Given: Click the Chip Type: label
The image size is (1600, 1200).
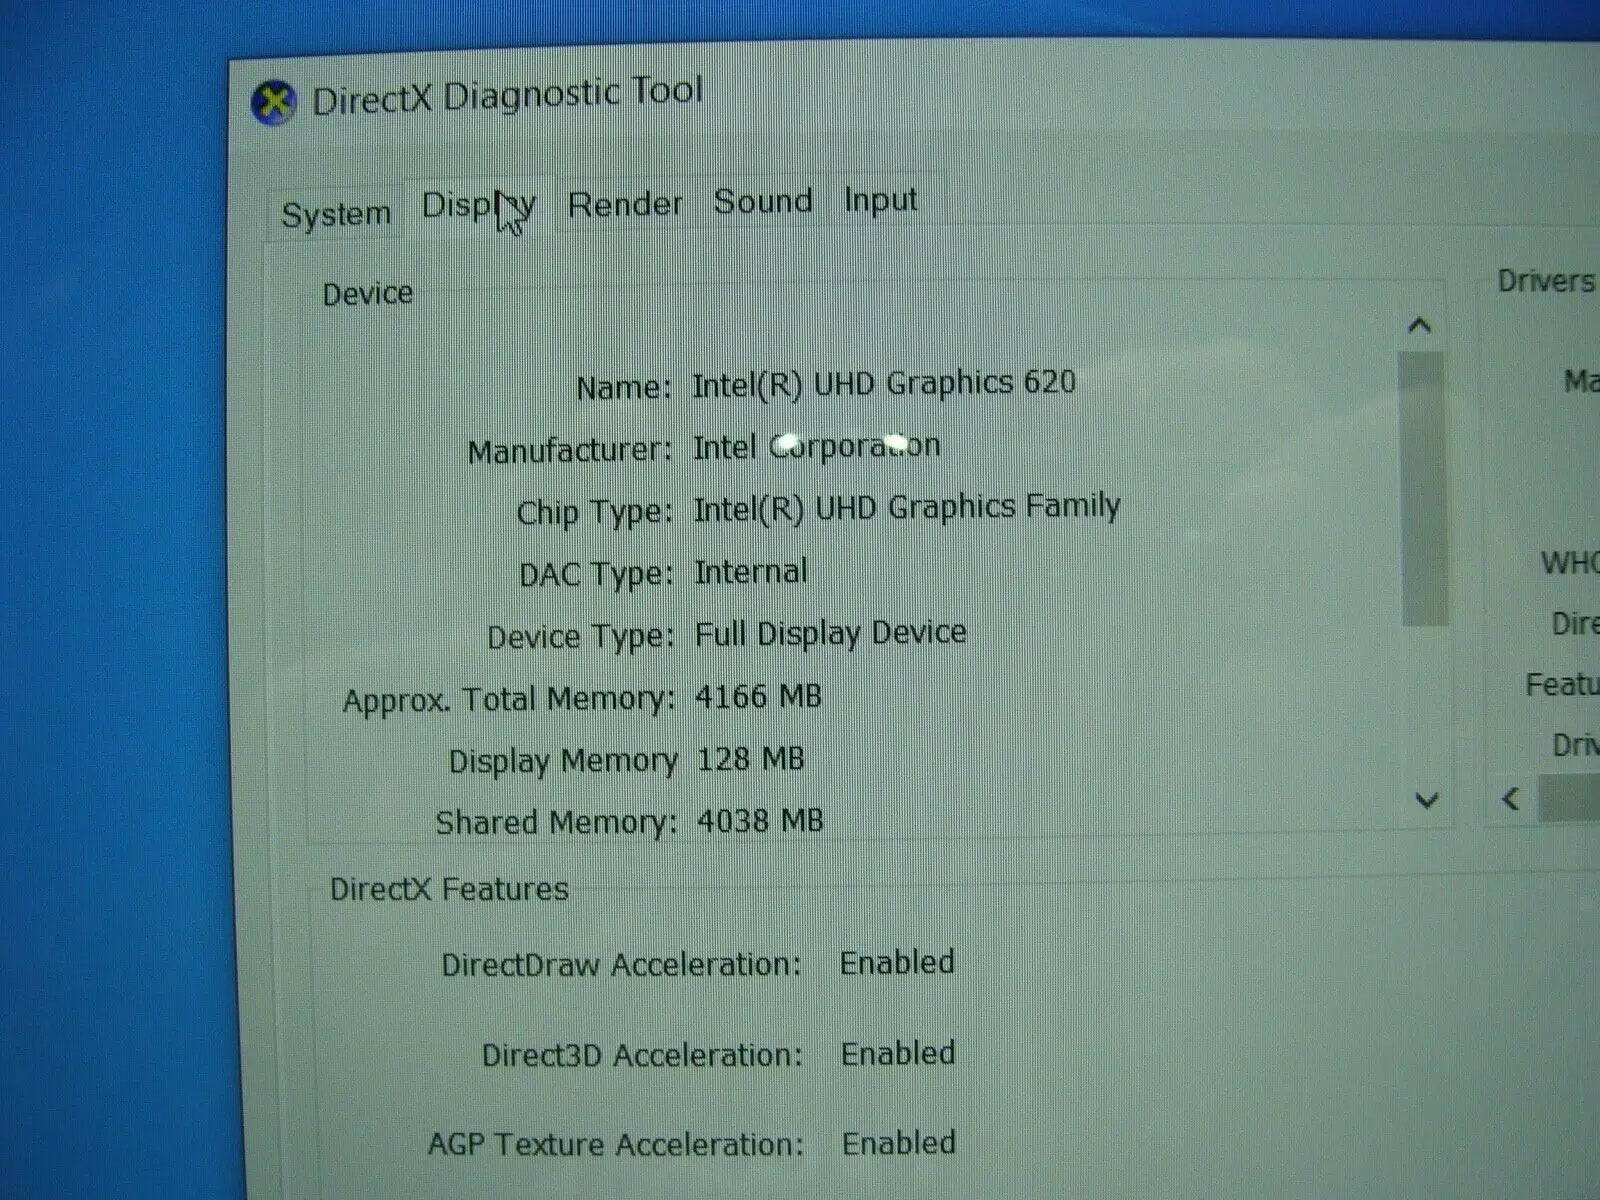Looking at the screenshot, I should (x=595, y=513).
